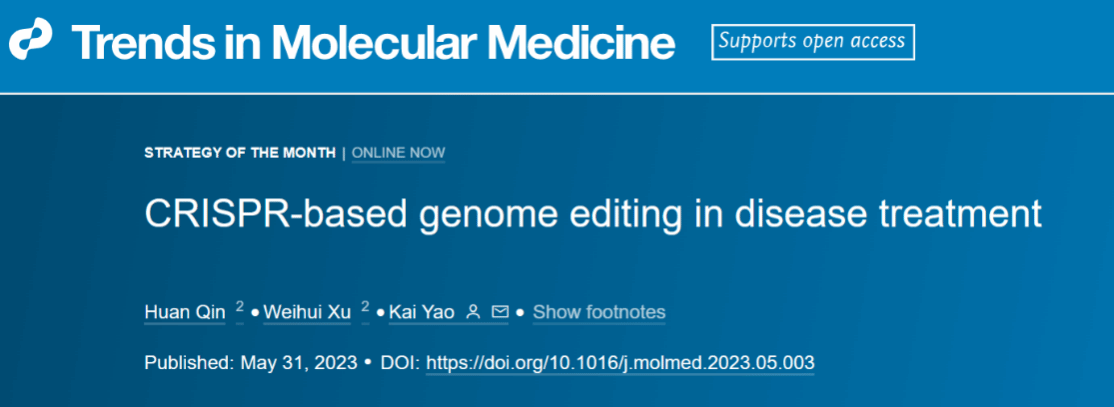The height and width of the screenshot is (407, 1114).
Task: Expand Show footnotes
Action: 599,312
